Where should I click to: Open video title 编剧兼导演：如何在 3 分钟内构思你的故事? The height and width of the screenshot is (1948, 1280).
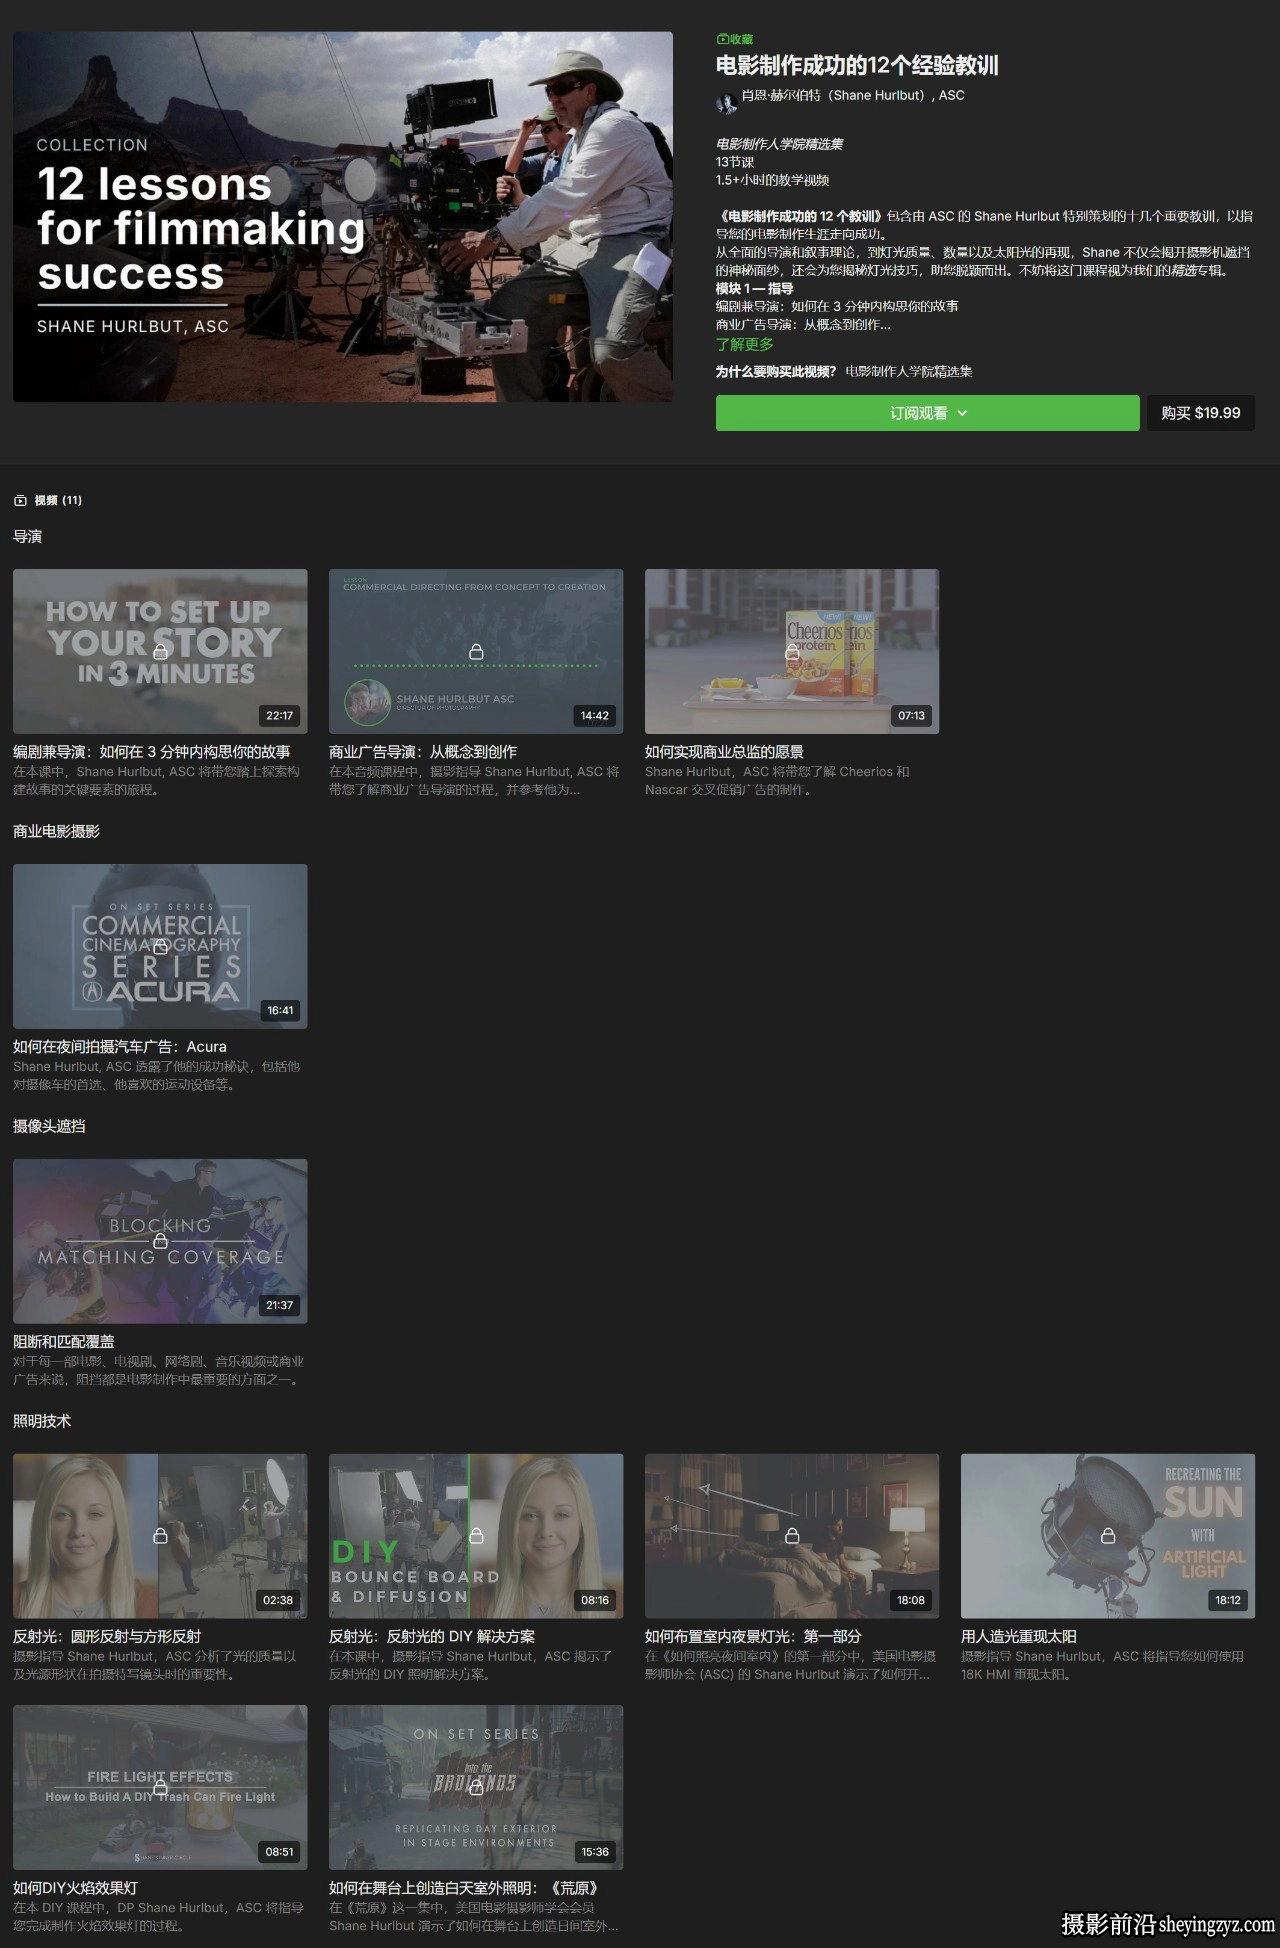coord(152,752)
